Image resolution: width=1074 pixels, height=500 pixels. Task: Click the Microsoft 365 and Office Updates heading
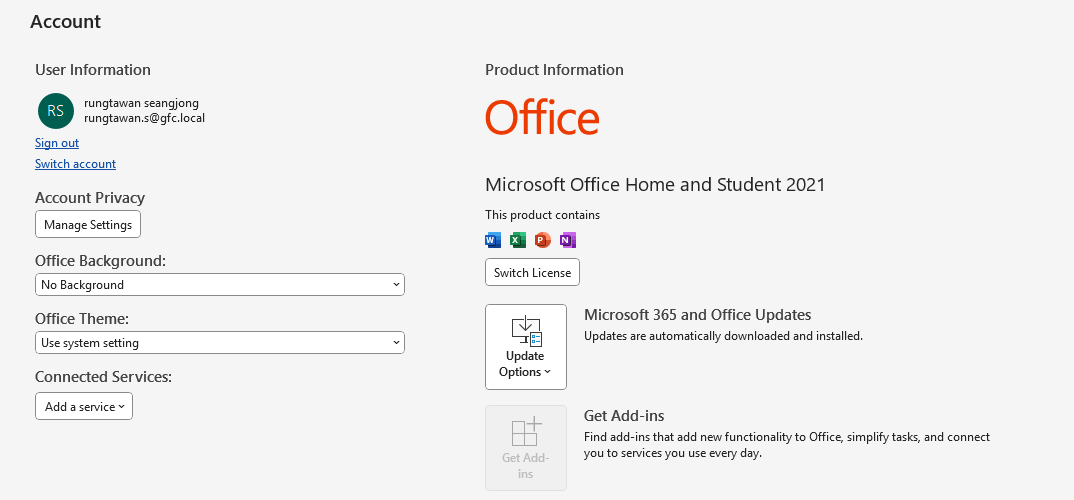tap(697, 314)
